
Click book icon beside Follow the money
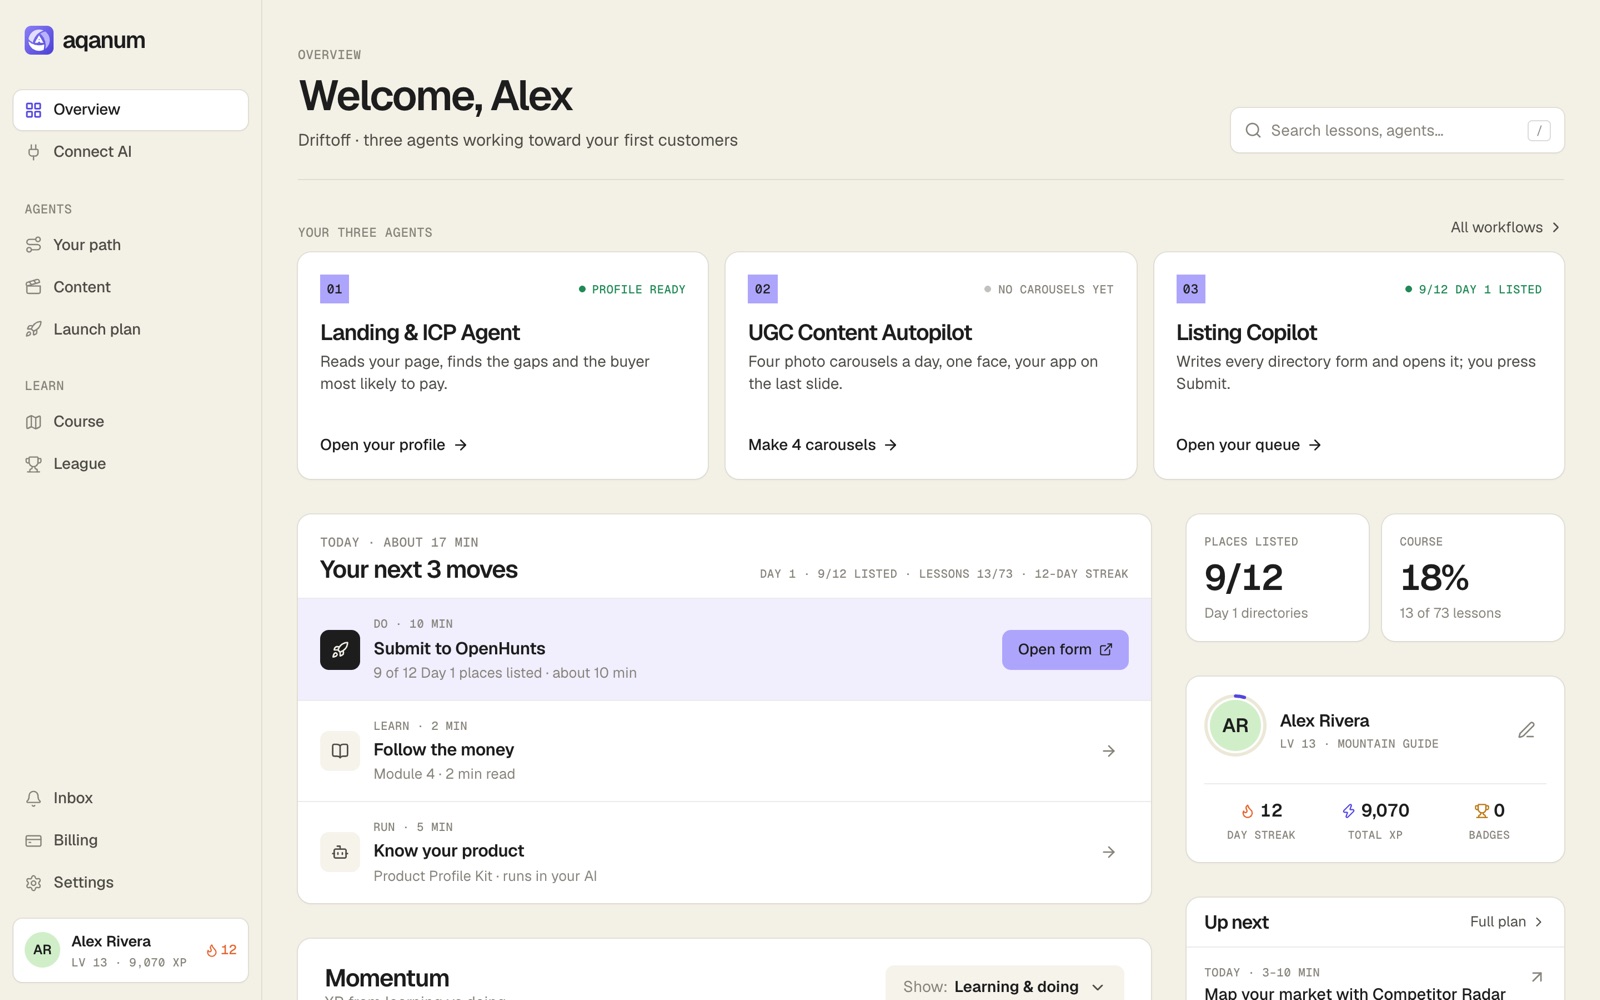pyautogui.click(x=340, y=751)
